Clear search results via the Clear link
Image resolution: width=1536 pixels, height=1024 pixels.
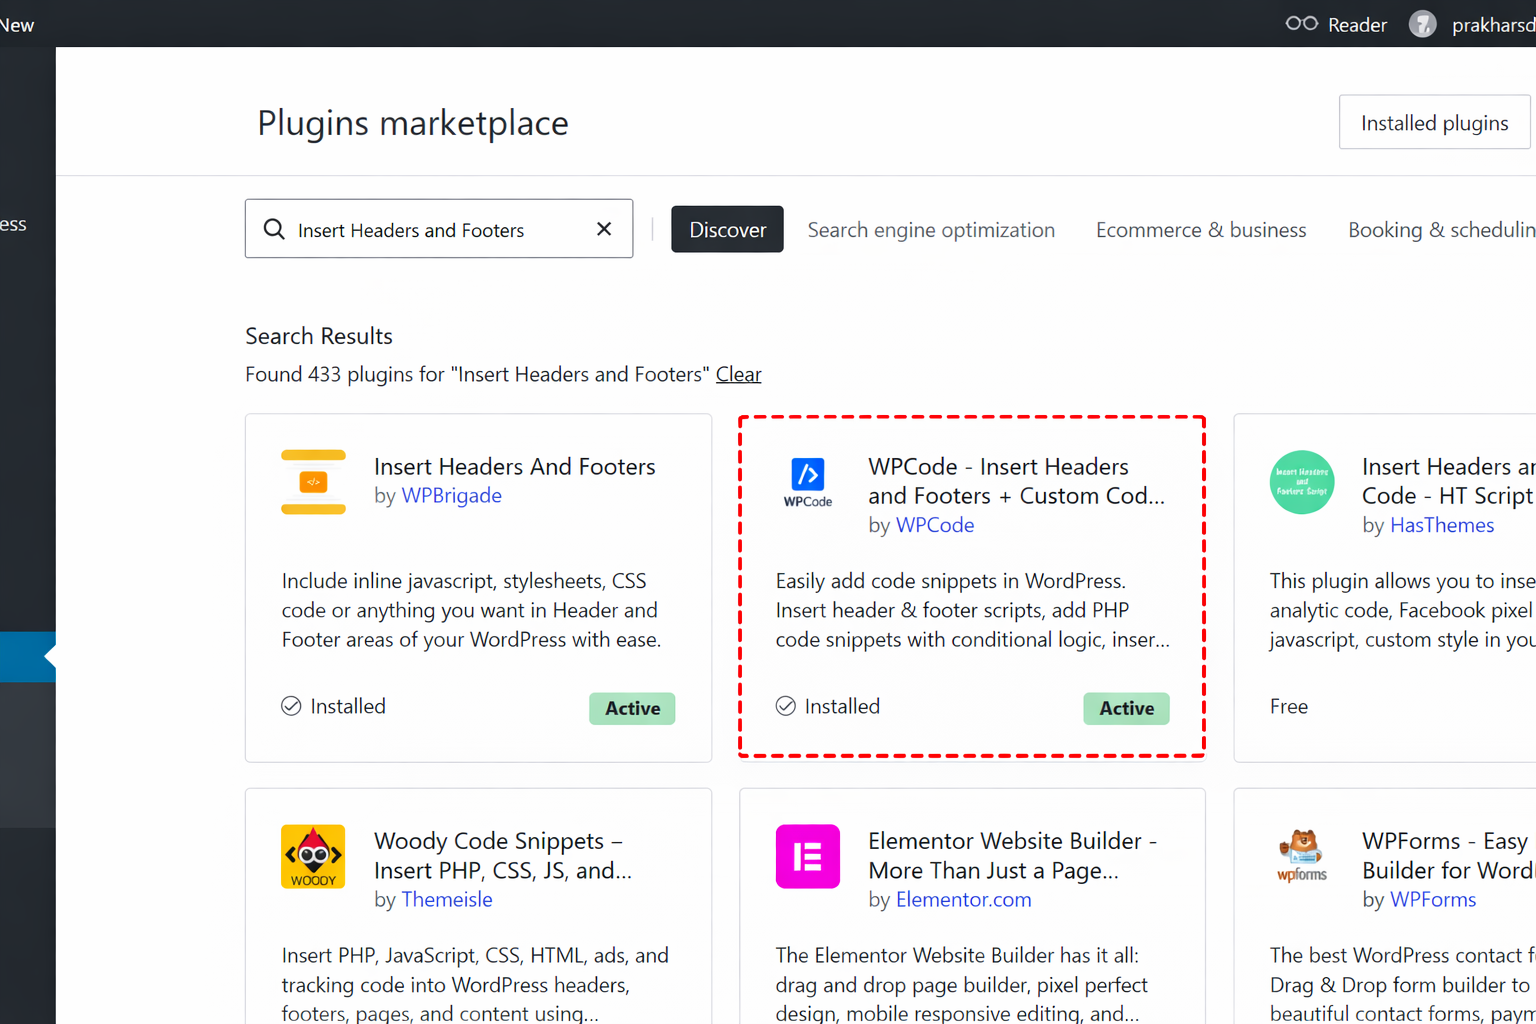[x=738, y=374]
